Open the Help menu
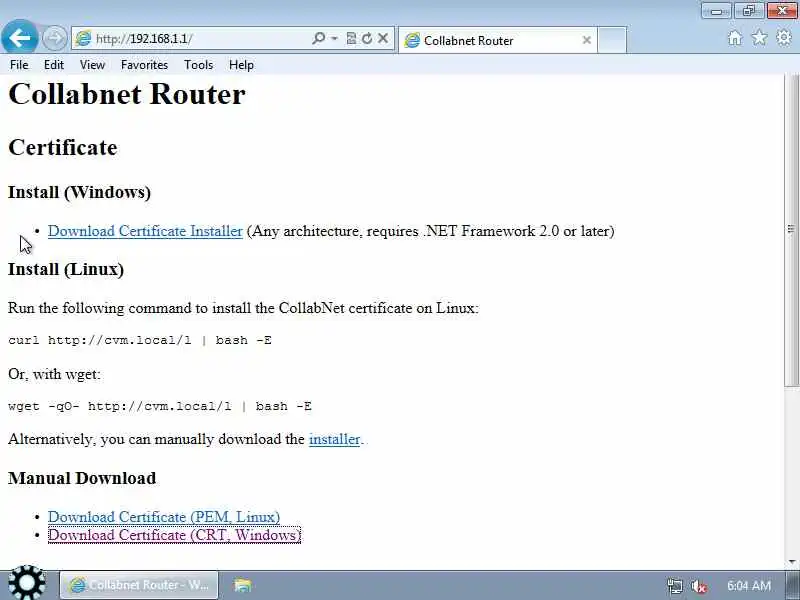This screenshot has width=800, height=600. pos(241,65)
